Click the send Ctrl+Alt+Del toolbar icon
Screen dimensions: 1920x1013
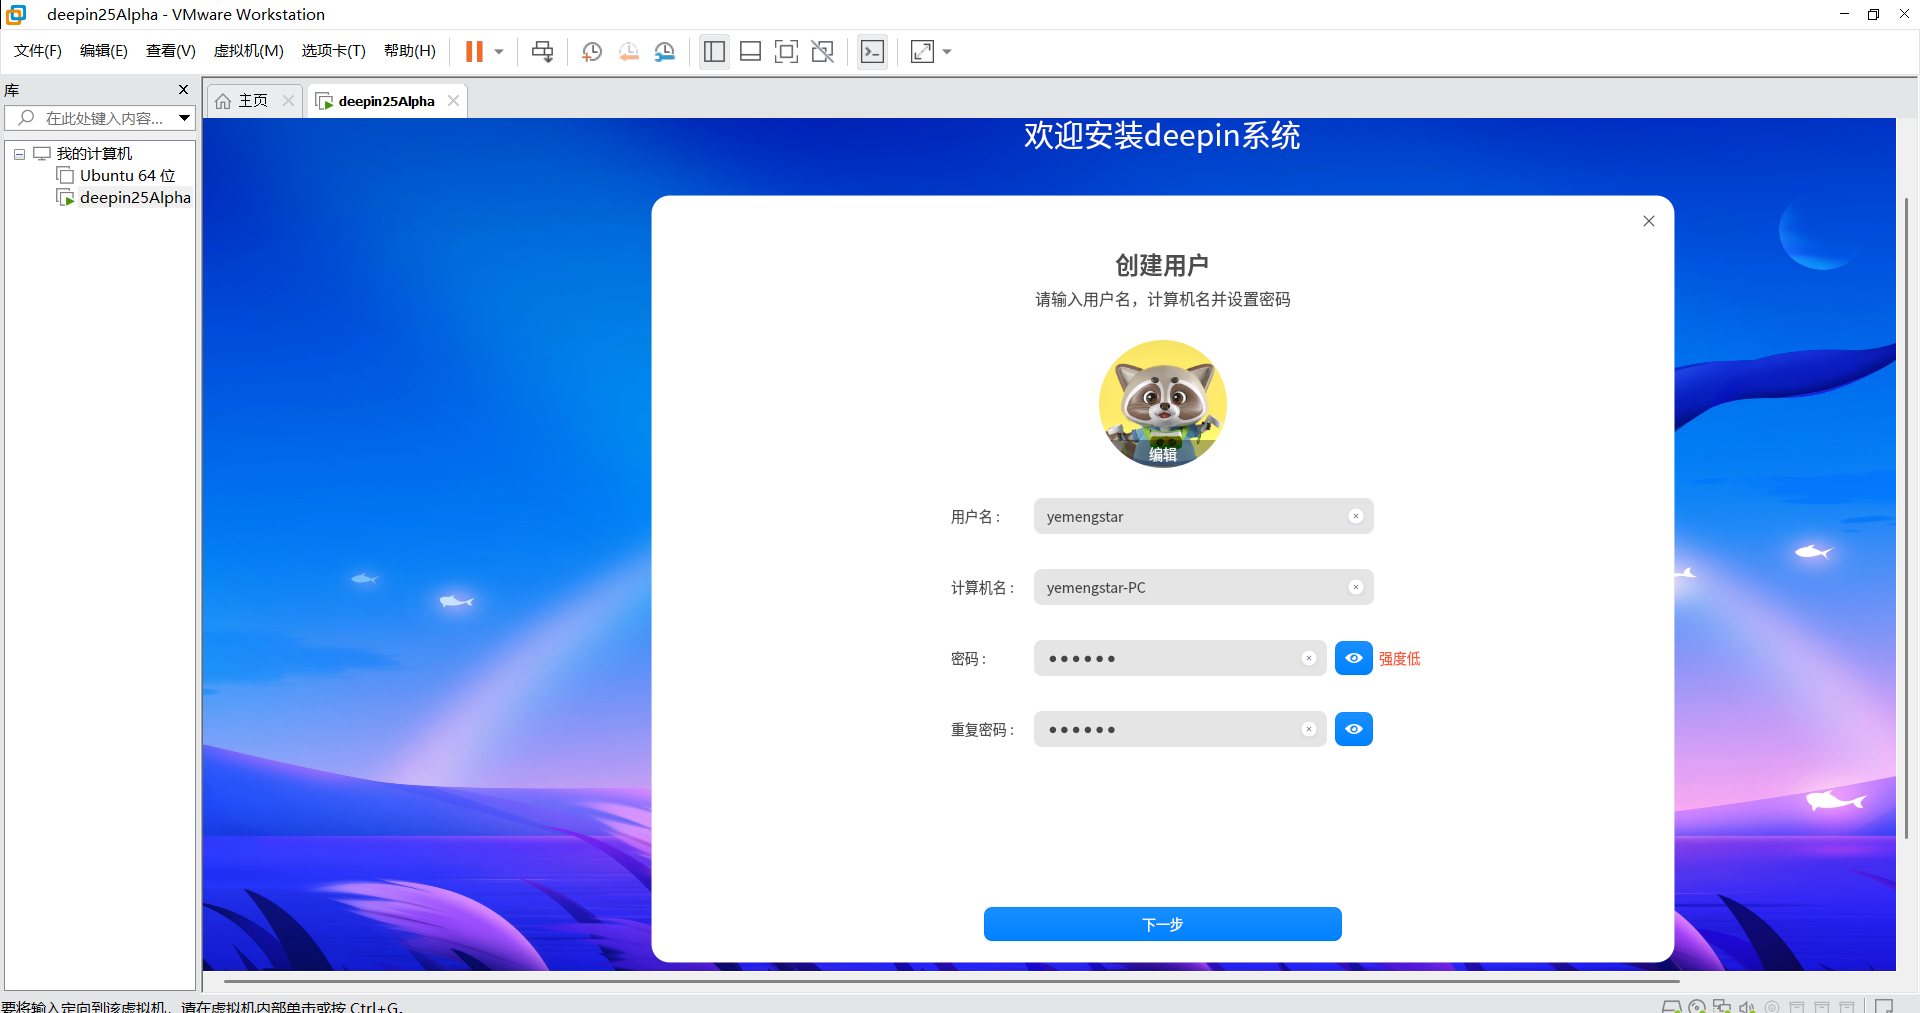(x=542, y=52)
